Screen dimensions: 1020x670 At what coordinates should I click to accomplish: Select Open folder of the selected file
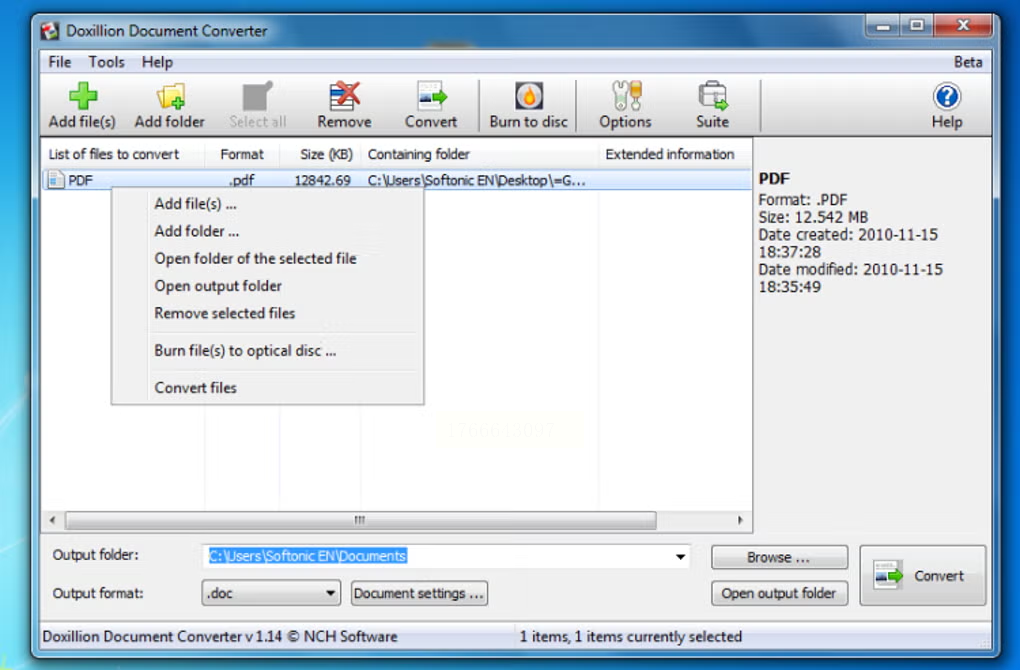255,258
